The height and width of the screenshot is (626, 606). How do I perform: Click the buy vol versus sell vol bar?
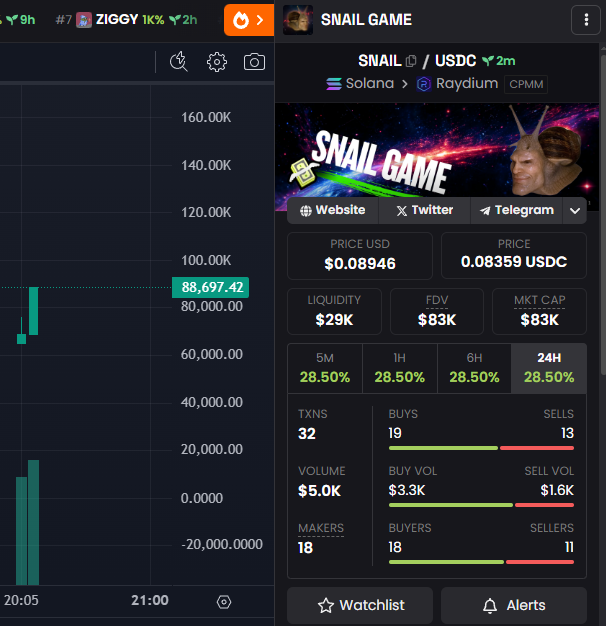pyautogui.click(x=481, y=505)
